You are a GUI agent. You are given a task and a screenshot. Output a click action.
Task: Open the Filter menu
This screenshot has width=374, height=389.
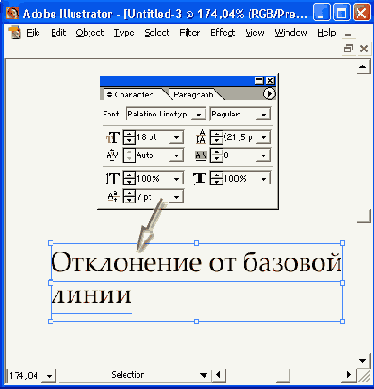click(x=189, y=33)
